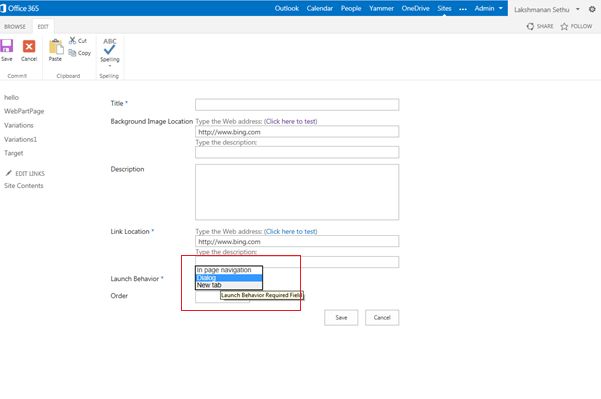Open the 'hello' navigation link

[x=11, y=97]
